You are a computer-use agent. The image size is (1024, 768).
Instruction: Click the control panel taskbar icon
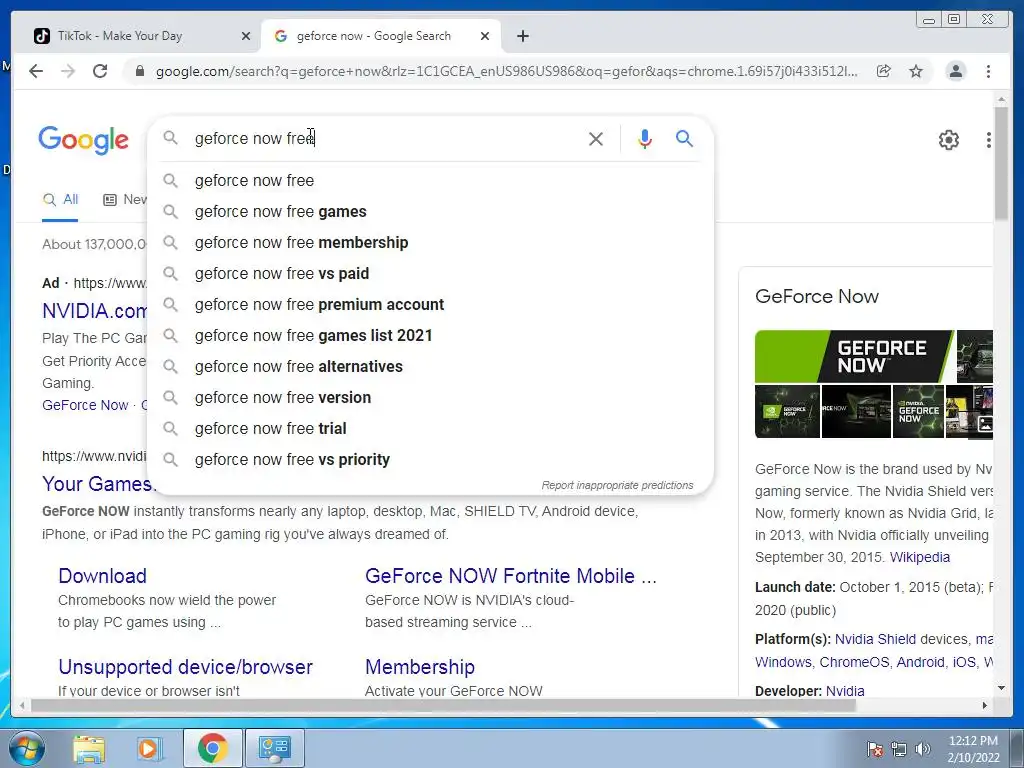tap(274, 748)
